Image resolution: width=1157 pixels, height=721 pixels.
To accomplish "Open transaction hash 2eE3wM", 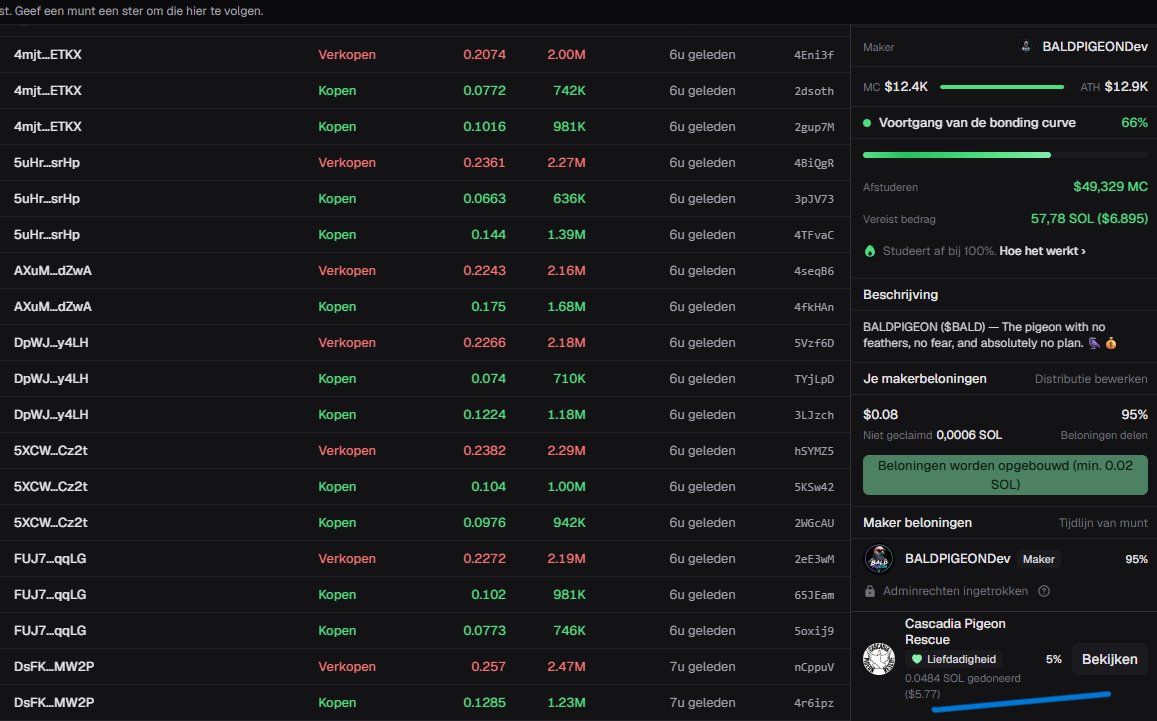I will (x=814, y=559).
